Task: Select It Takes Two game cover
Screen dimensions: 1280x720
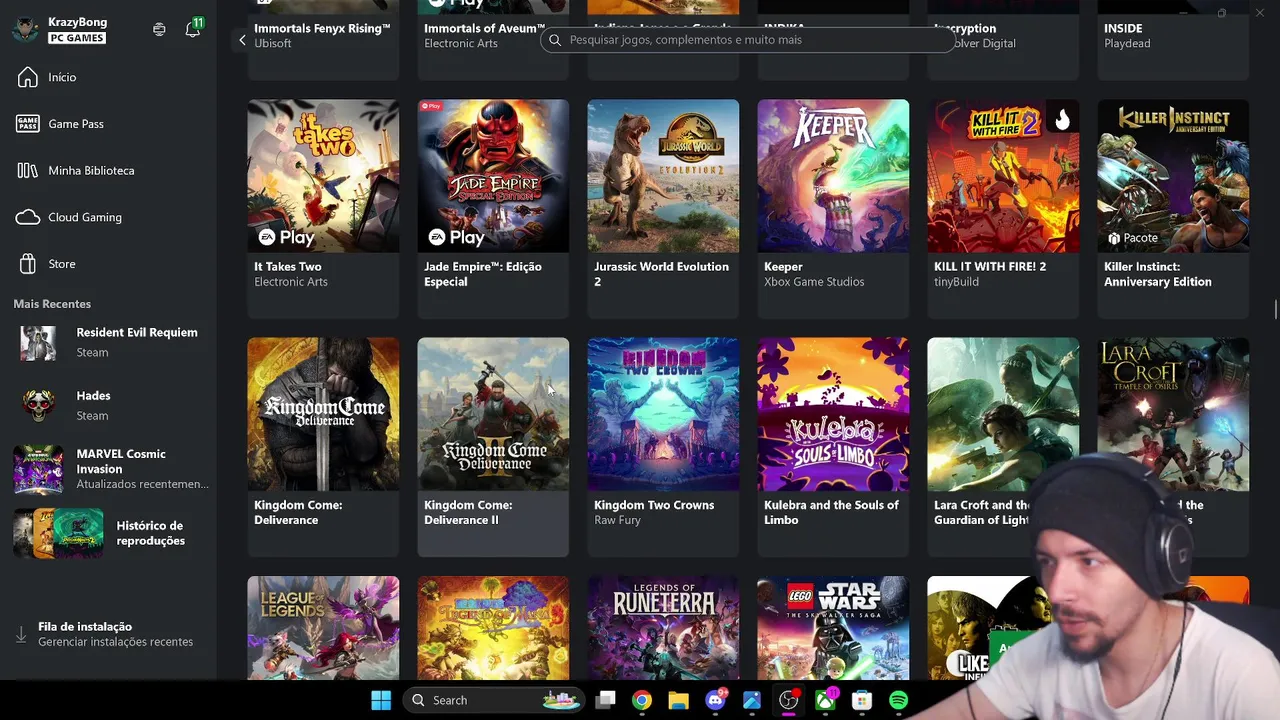Action: [x=323, y=176]
